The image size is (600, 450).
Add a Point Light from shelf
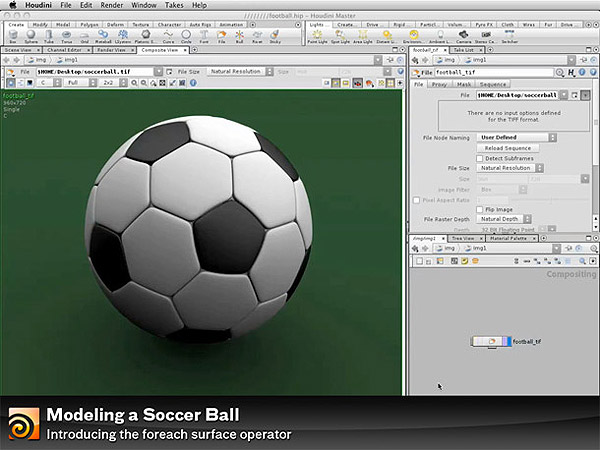click(317, 37)
